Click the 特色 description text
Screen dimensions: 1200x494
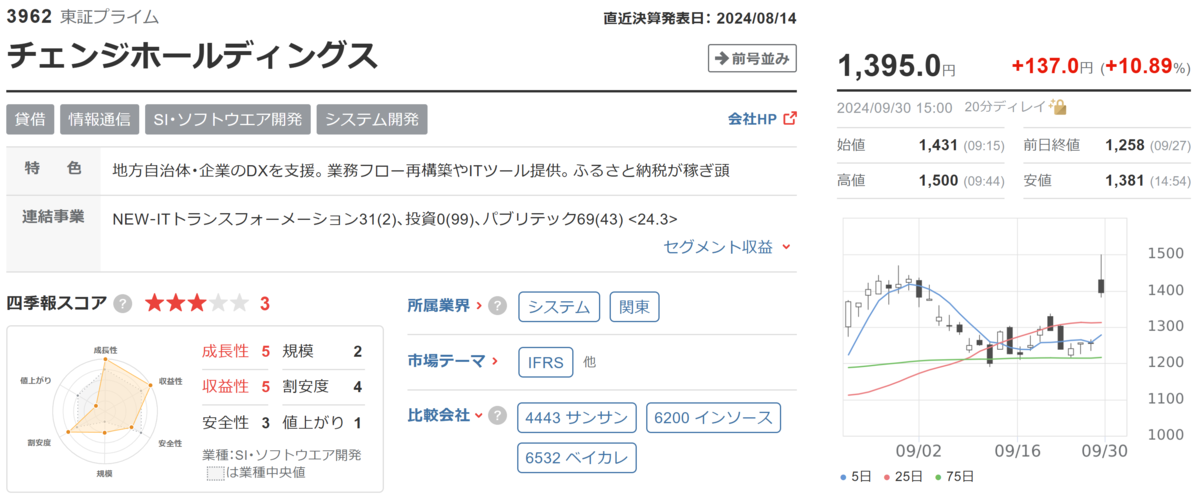tap(421, 169)
